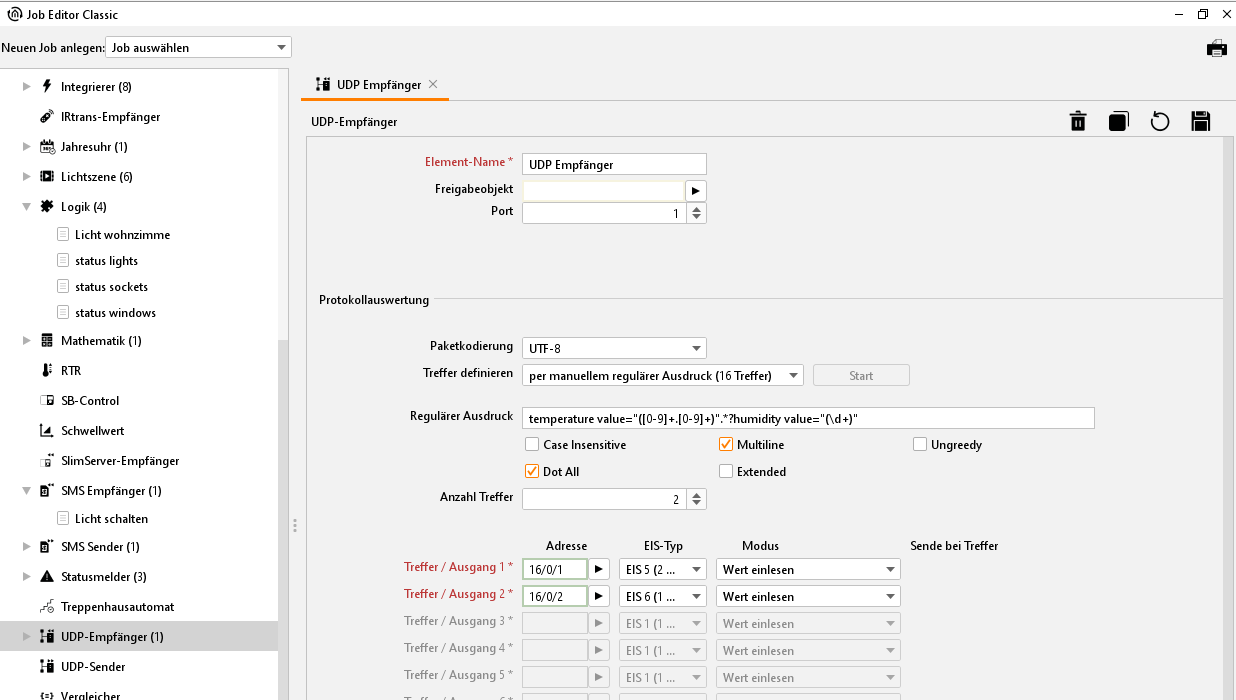Screen dimensions: 1236x700
Task: Enable the Case Insensitive checkbox
Action: (532, 445)
